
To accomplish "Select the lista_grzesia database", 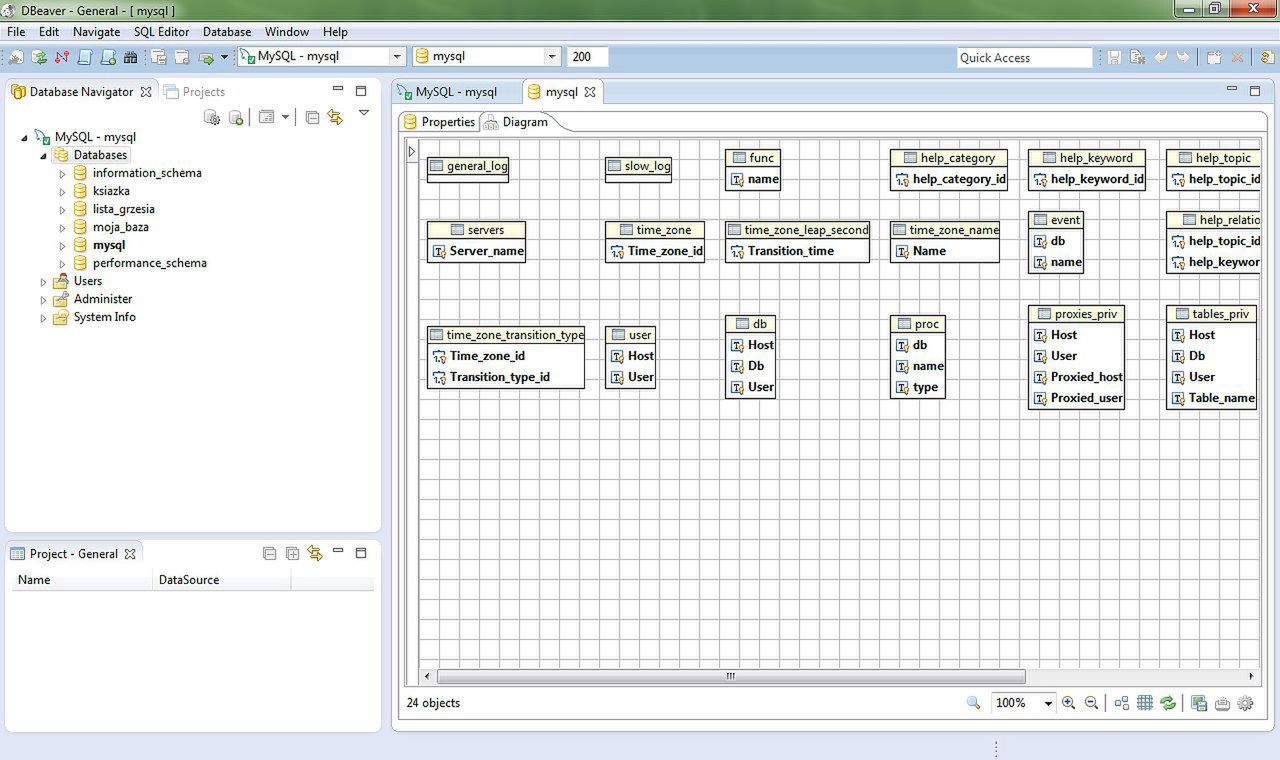I will click(123, 209).
